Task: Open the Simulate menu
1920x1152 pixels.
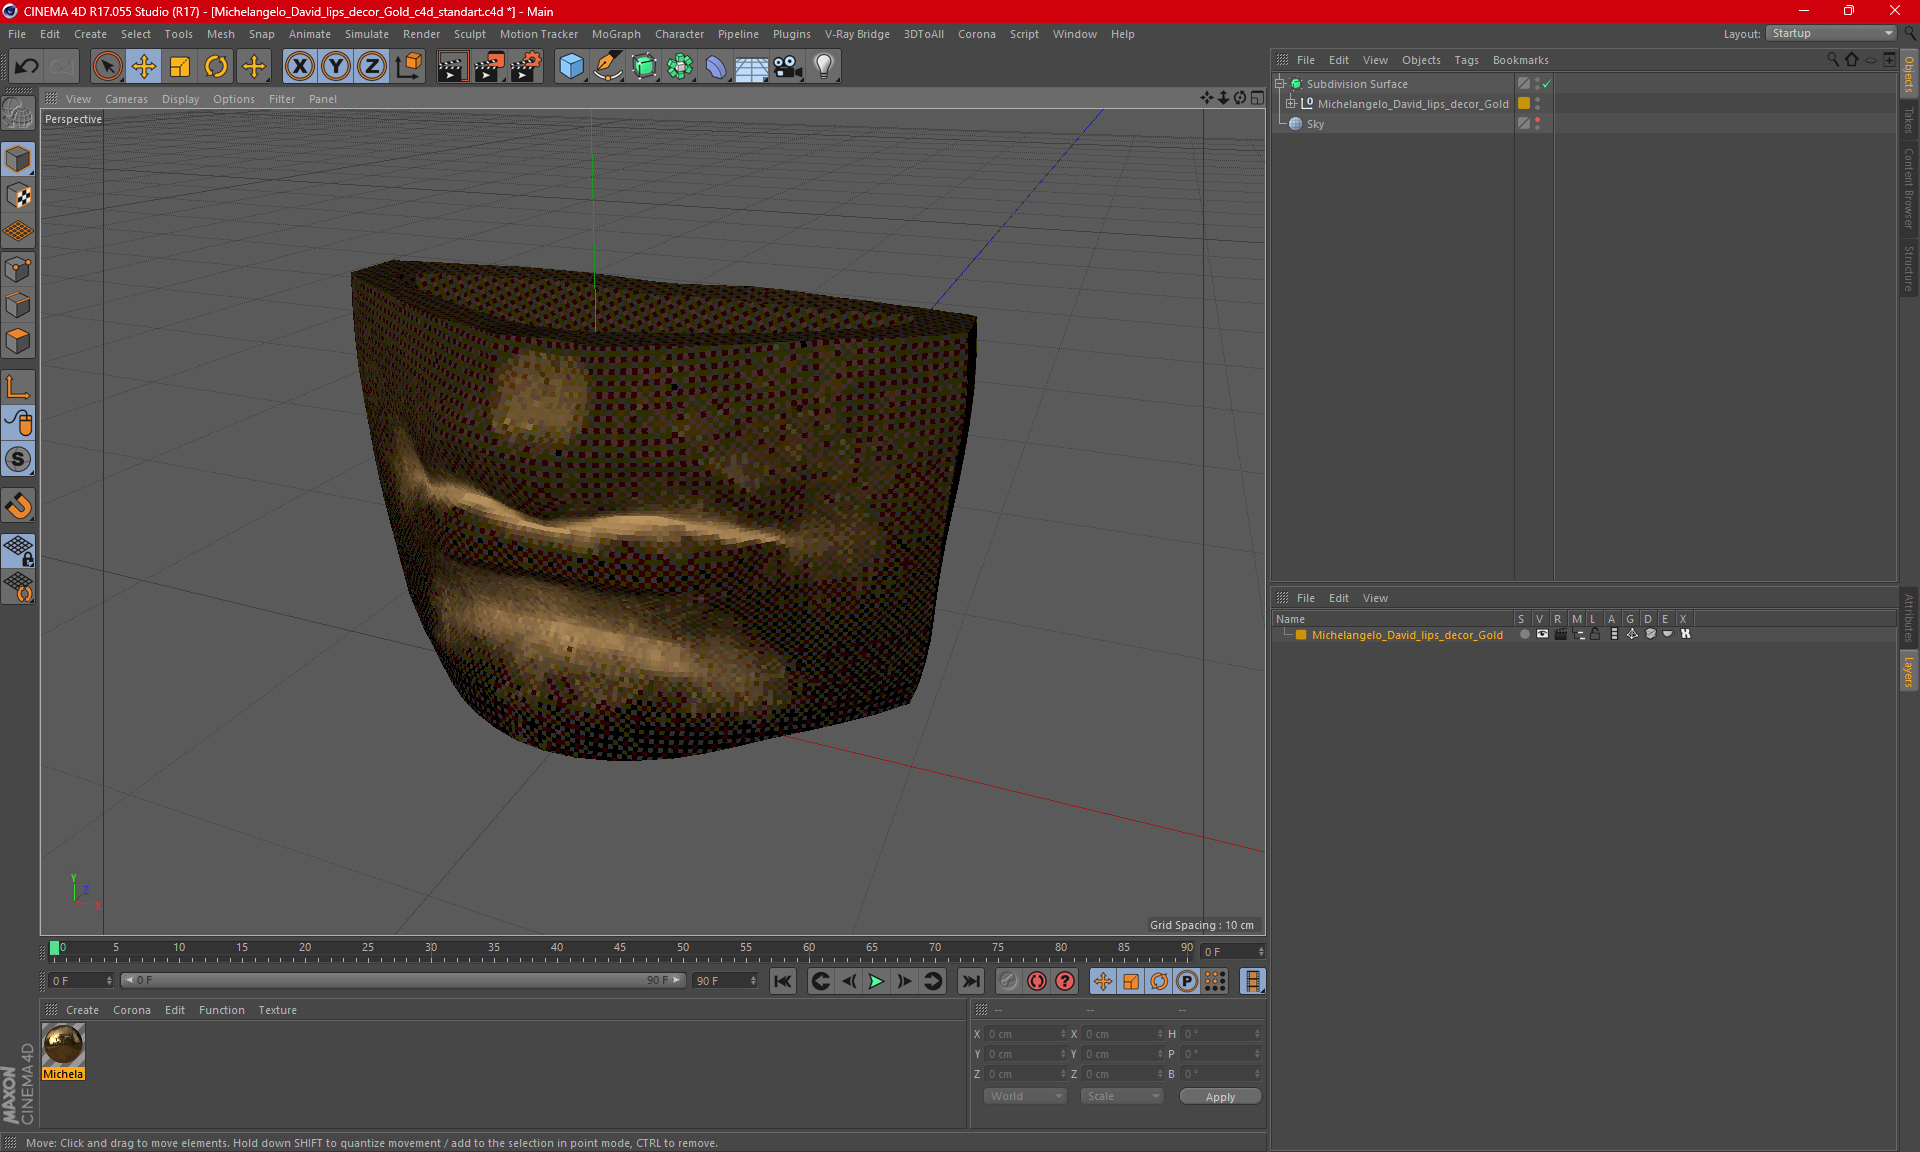Action: (367, 34)
